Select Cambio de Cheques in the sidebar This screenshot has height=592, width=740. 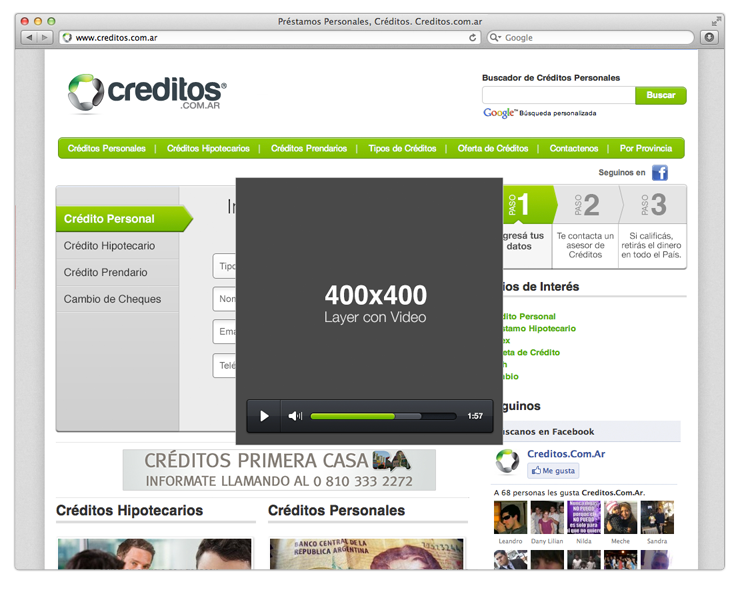(117, 299)
